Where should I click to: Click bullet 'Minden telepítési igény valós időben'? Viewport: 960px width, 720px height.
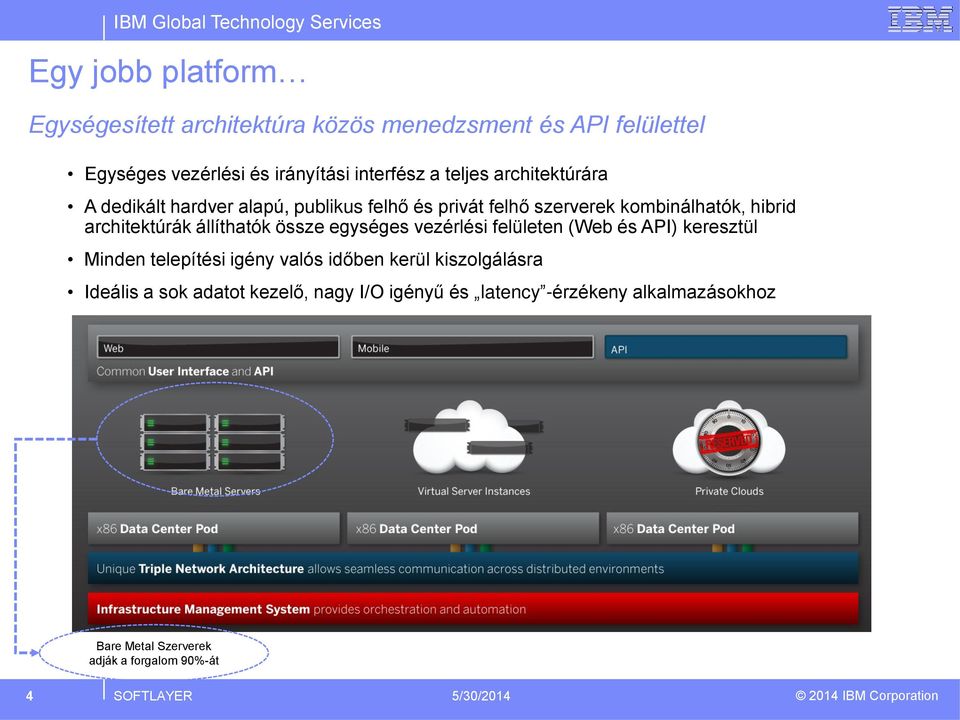click(313, 260)
